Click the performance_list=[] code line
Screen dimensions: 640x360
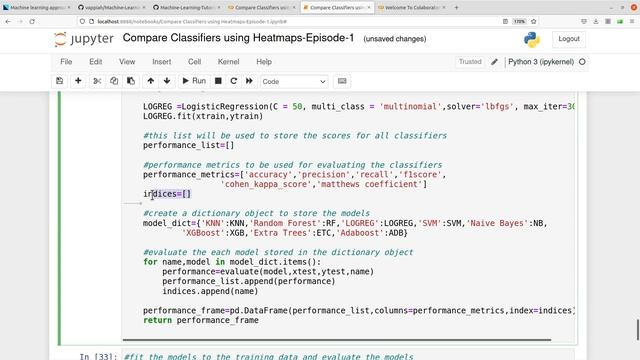[189, 145]
